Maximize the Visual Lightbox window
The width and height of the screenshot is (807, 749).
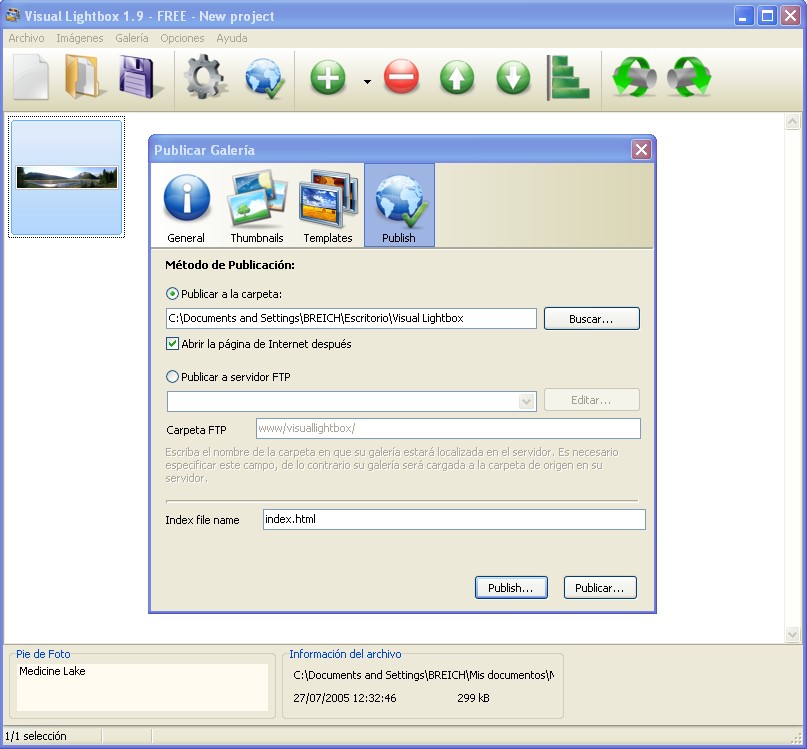(x=767, y=16)
